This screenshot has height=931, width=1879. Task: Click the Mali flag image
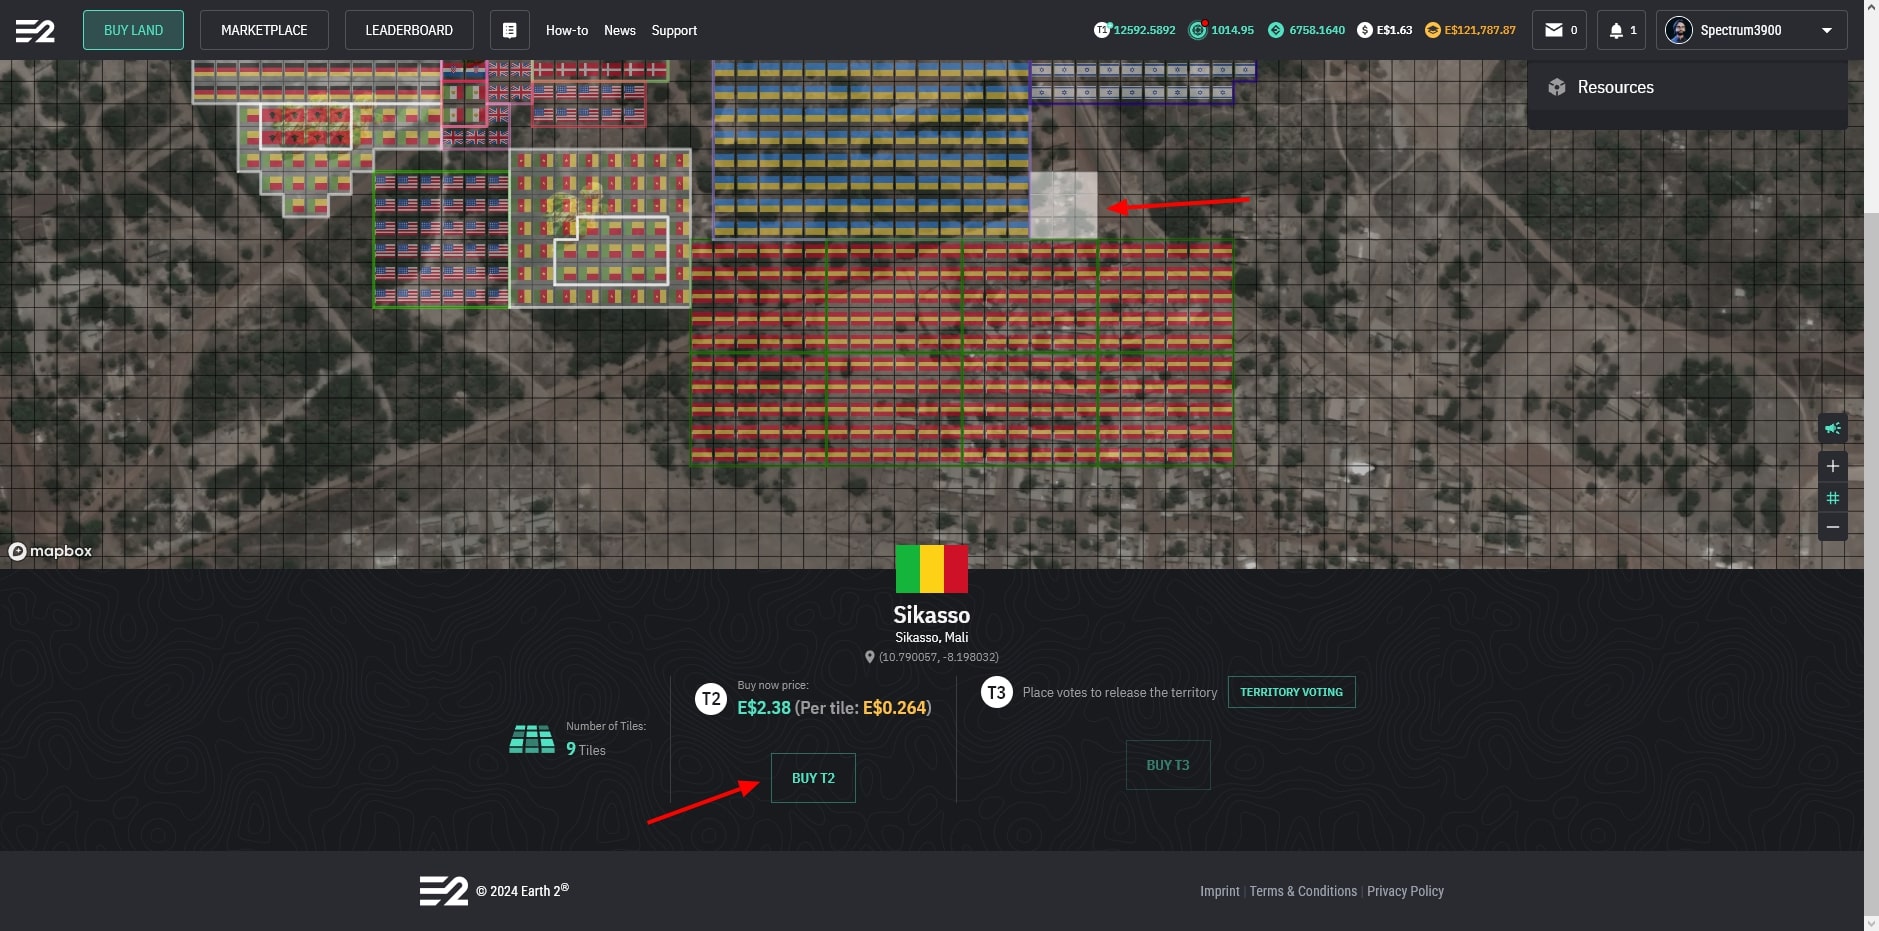point(931,569)
